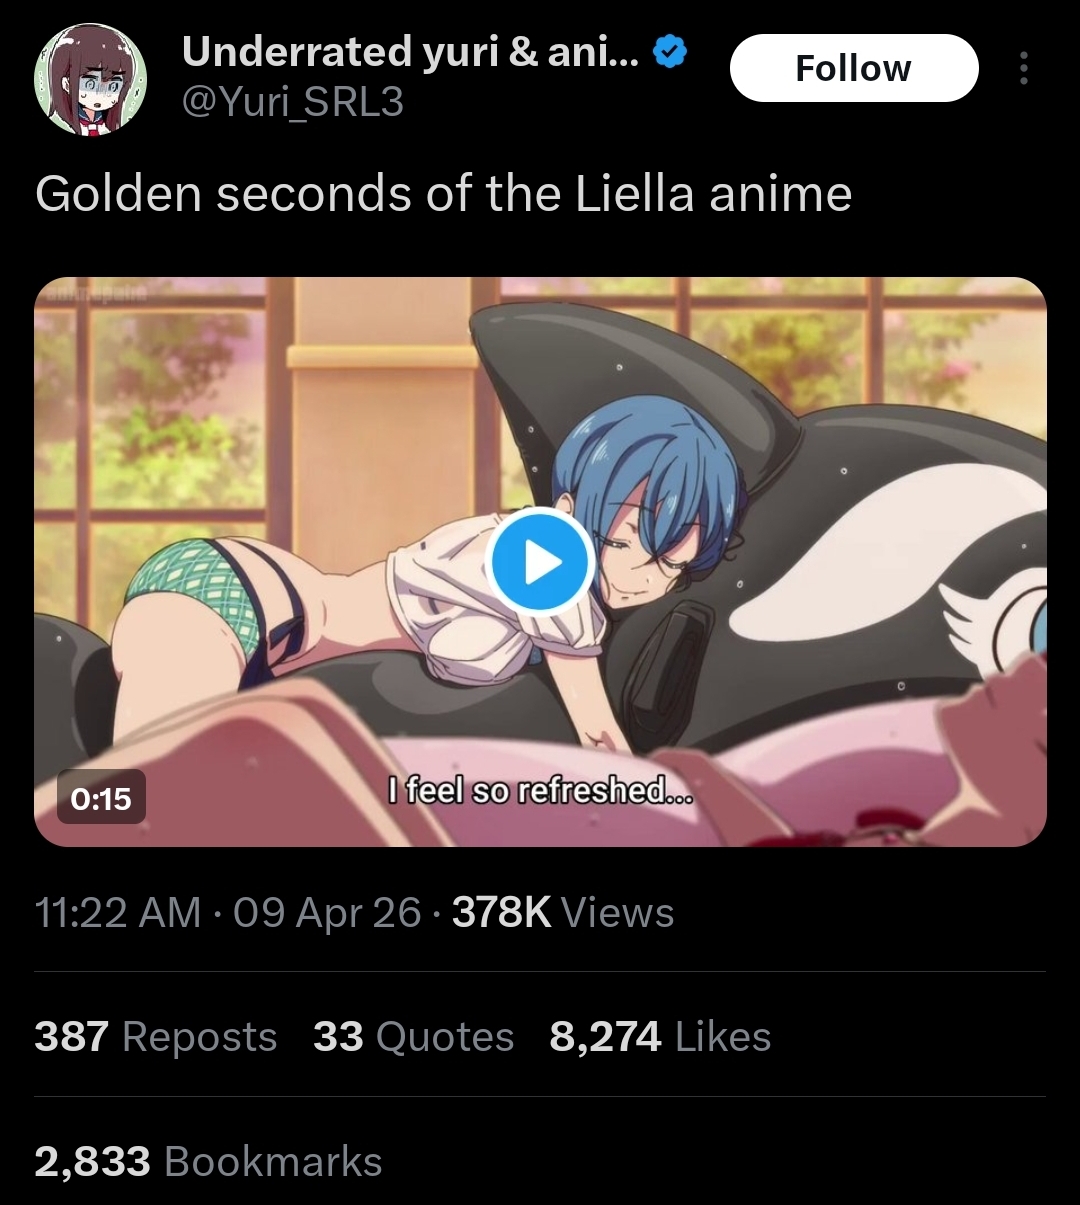View the 387 Reposts list
Screen dimensions: 1080x1205
click(156, 1037)
